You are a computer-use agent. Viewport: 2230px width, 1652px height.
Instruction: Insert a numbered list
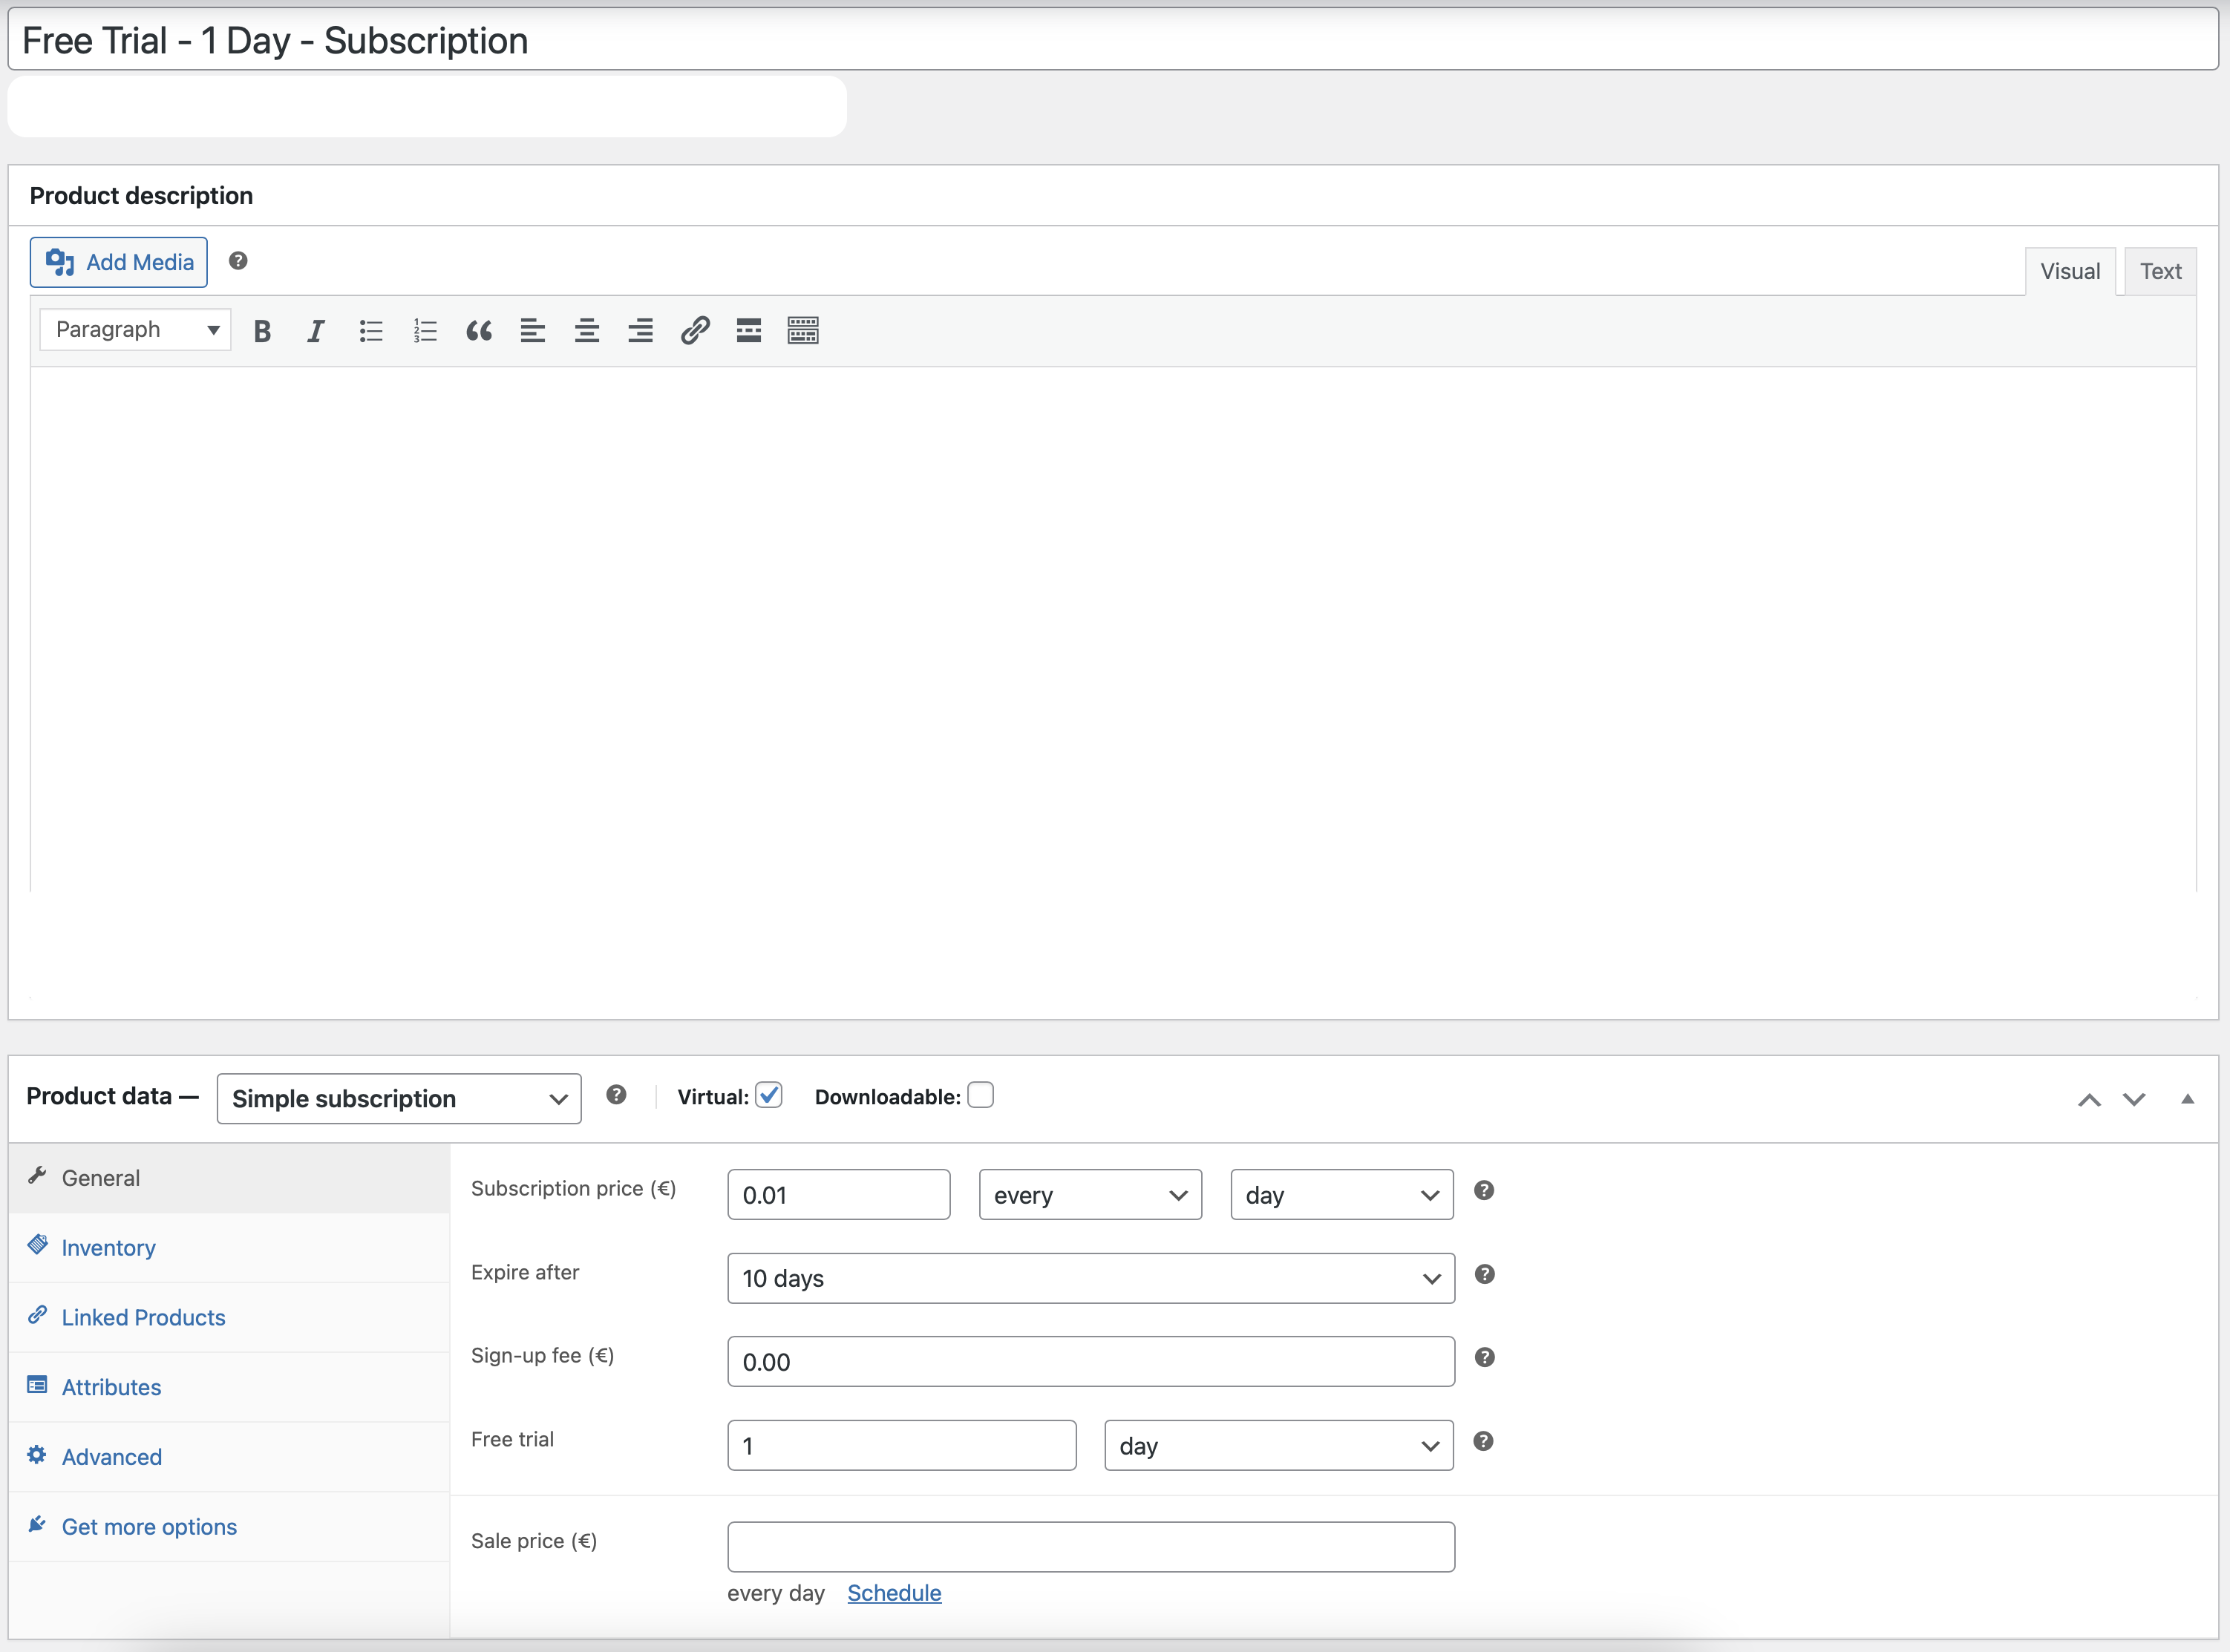coord(425,331)
